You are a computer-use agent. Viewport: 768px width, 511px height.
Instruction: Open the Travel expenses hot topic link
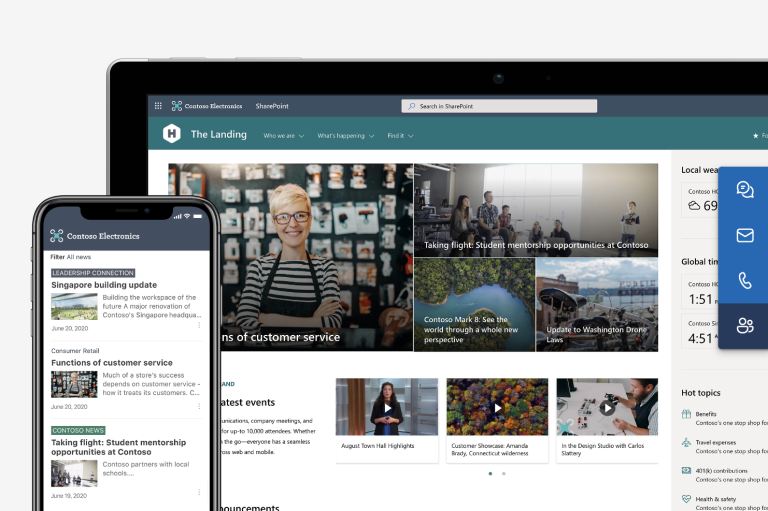(x=716, y=442)
